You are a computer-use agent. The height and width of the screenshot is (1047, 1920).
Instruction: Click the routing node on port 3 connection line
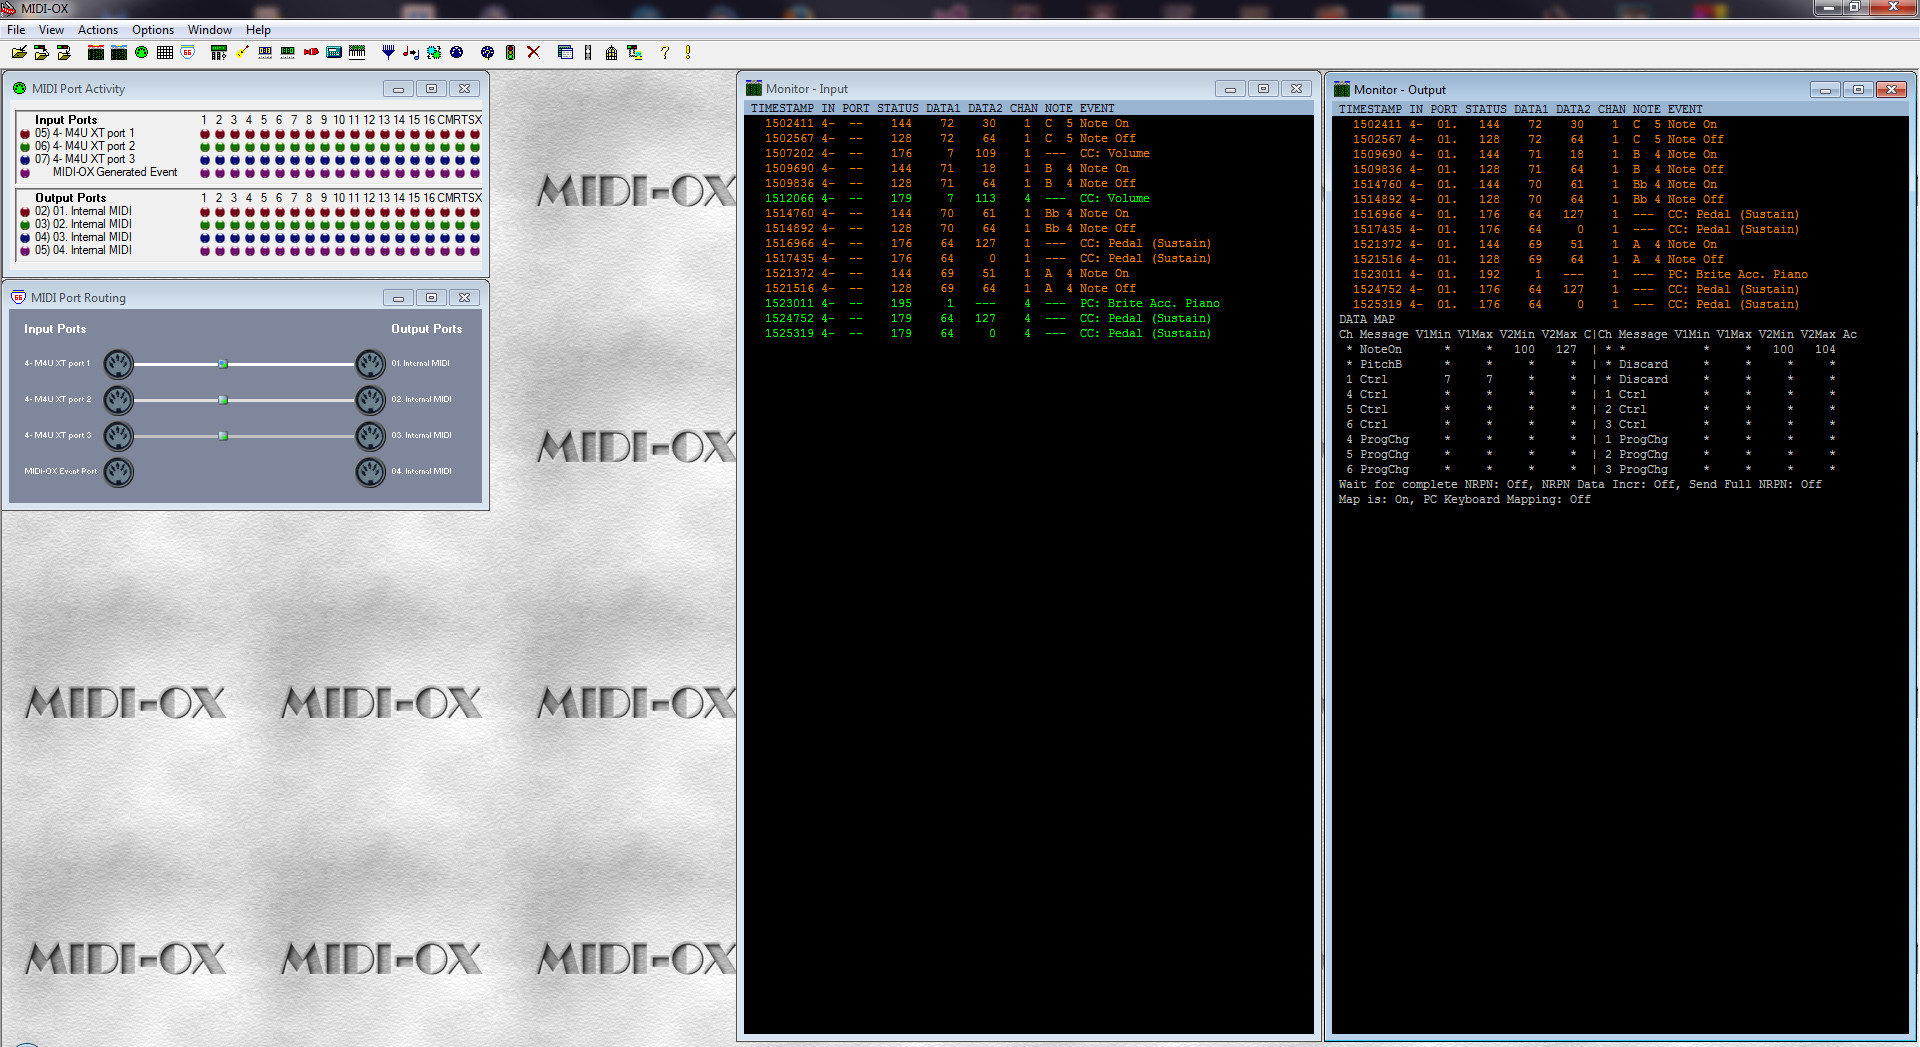(x=223, y=436)
